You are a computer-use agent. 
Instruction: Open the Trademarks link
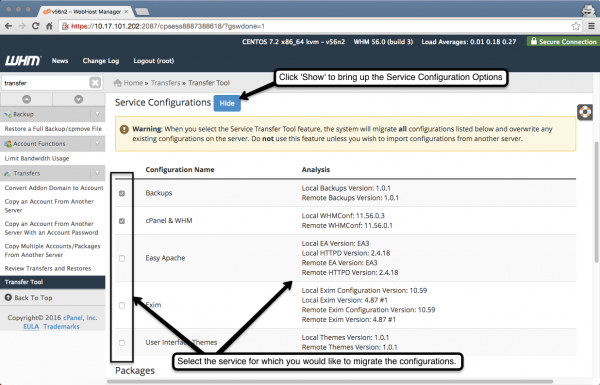point(61,326)
